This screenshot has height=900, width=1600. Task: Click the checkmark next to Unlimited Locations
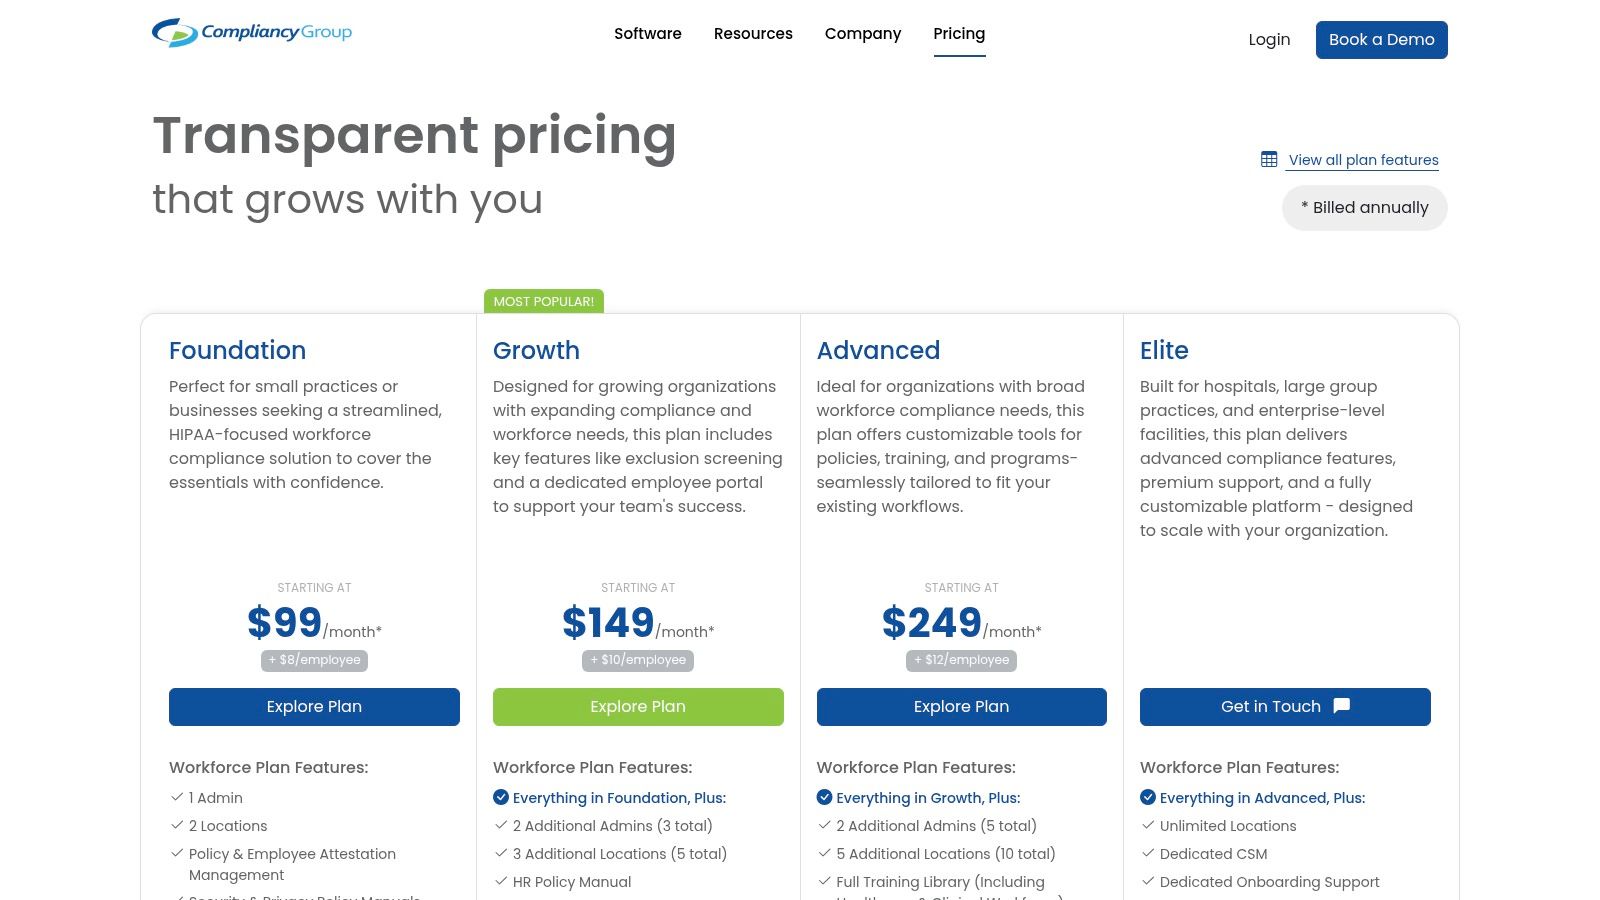click(x=1148, y=825)
